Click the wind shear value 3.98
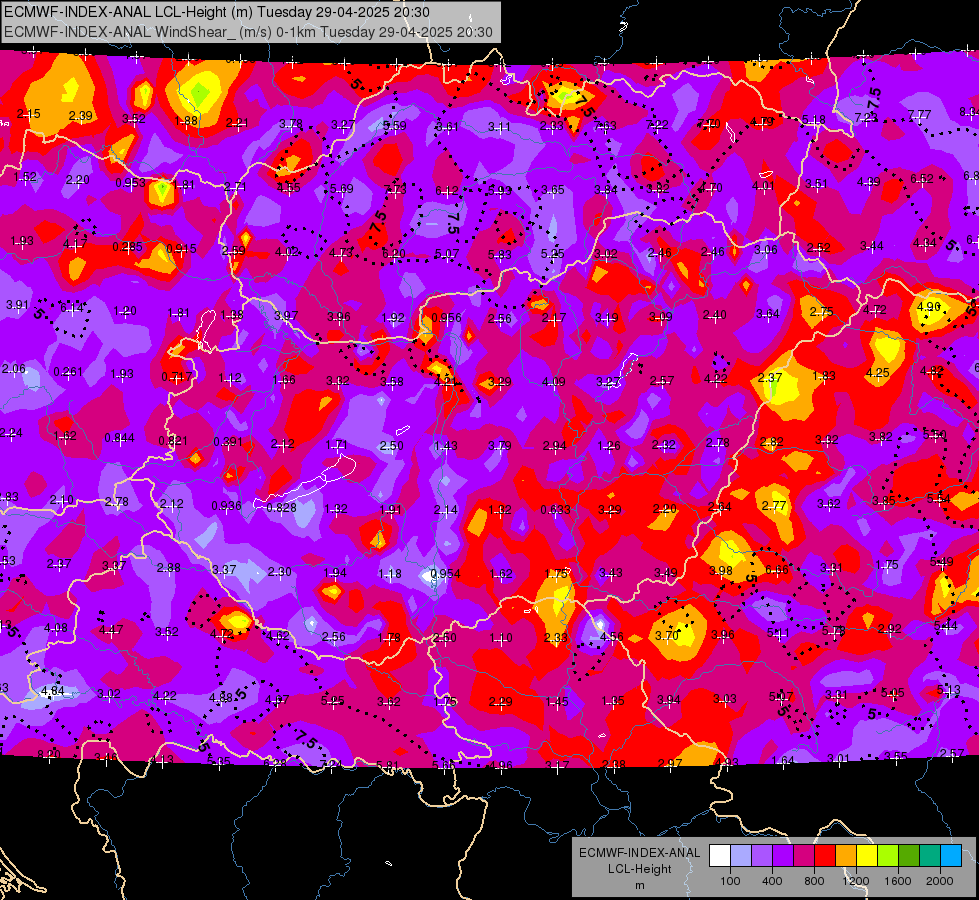The height and width of the screenshot is (900, 979). click(x=721, y=571)
